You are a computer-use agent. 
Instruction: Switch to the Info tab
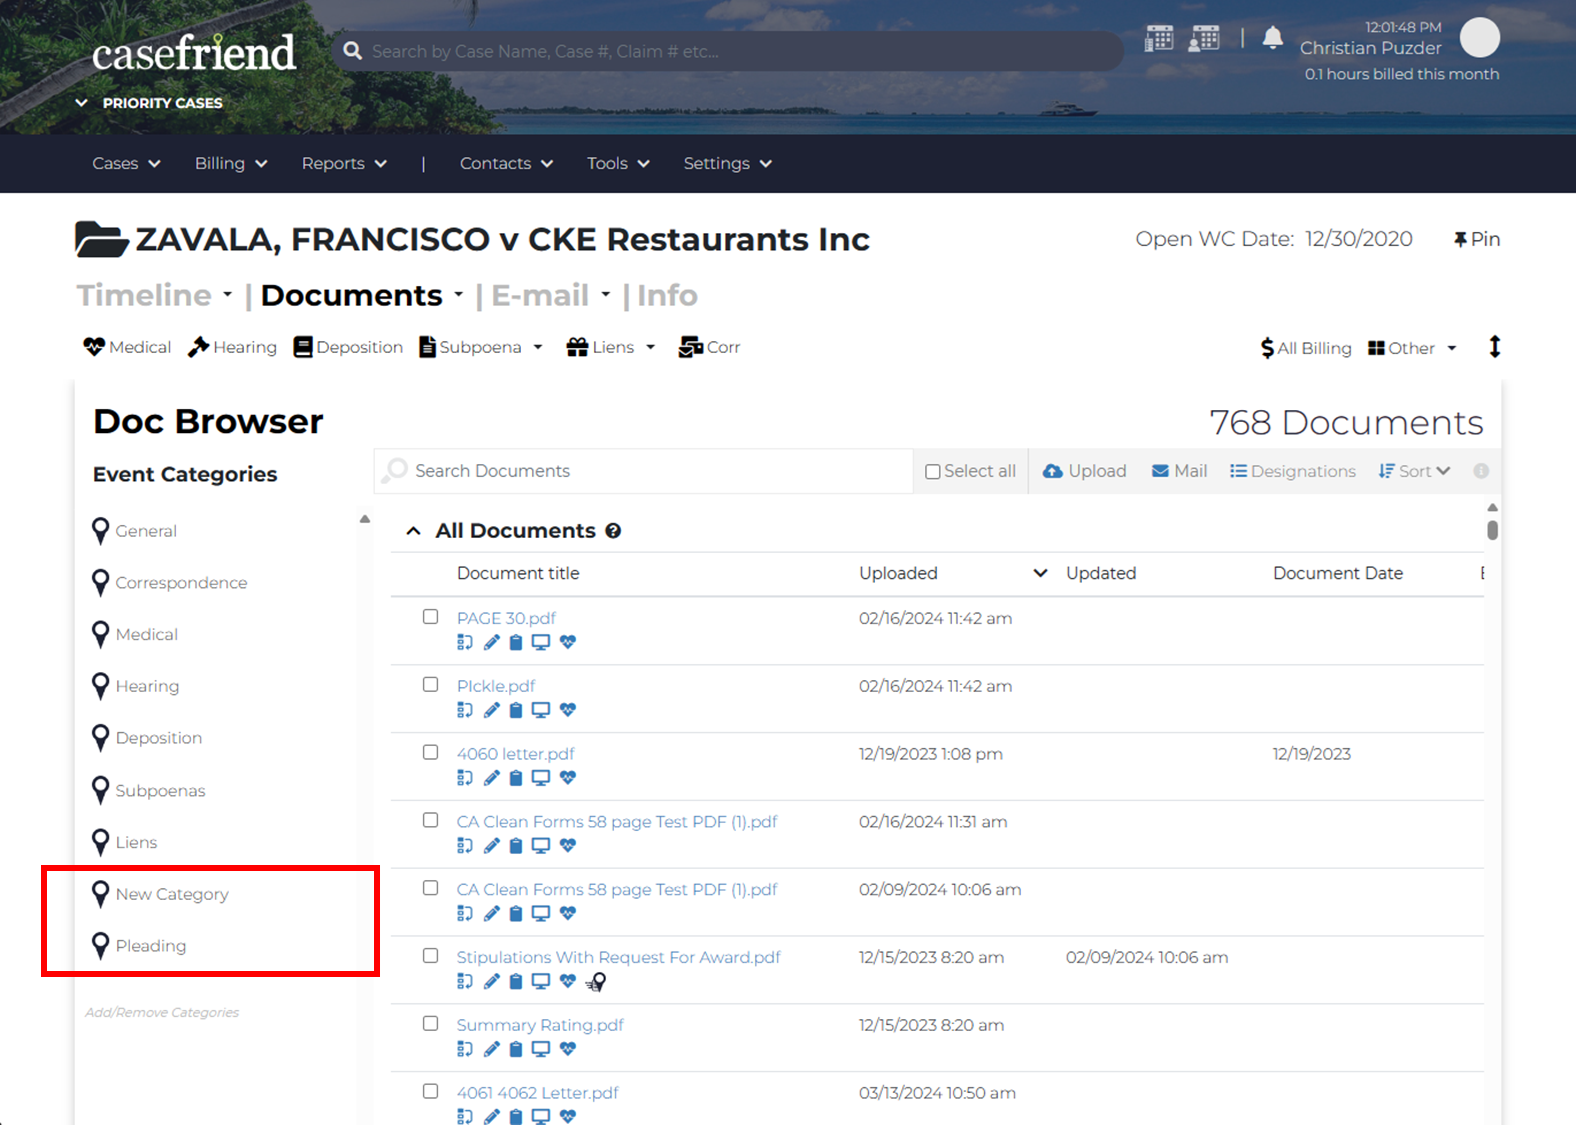coord(667,295)
